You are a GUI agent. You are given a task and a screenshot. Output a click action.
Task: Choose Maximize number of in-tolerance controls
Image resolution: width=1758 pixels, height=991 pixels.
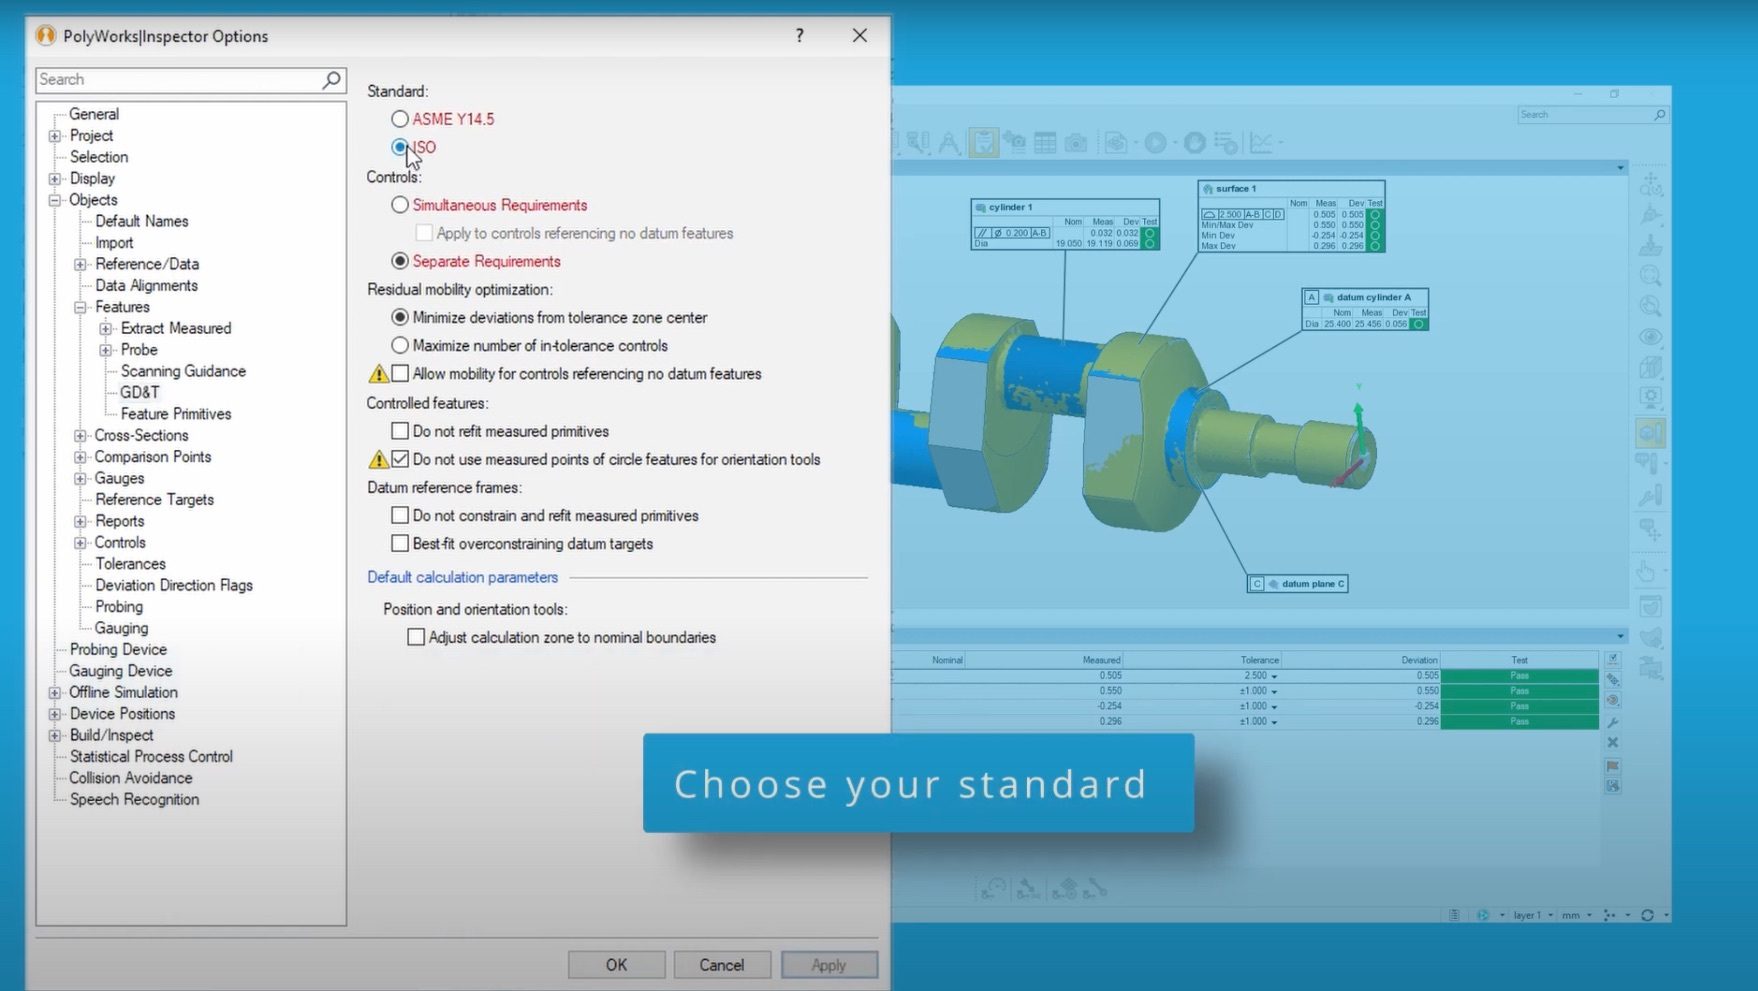click(x=400, y=345)
